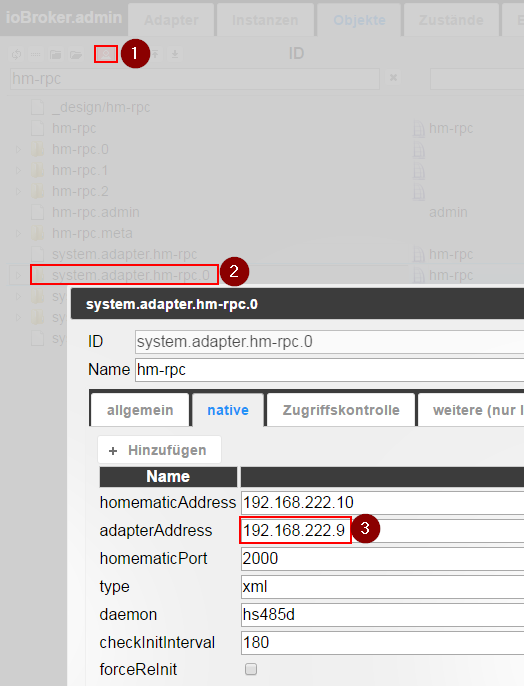Click the hm-rpc.1 folder icon
The image size is (524, 686).
[38, 170]
